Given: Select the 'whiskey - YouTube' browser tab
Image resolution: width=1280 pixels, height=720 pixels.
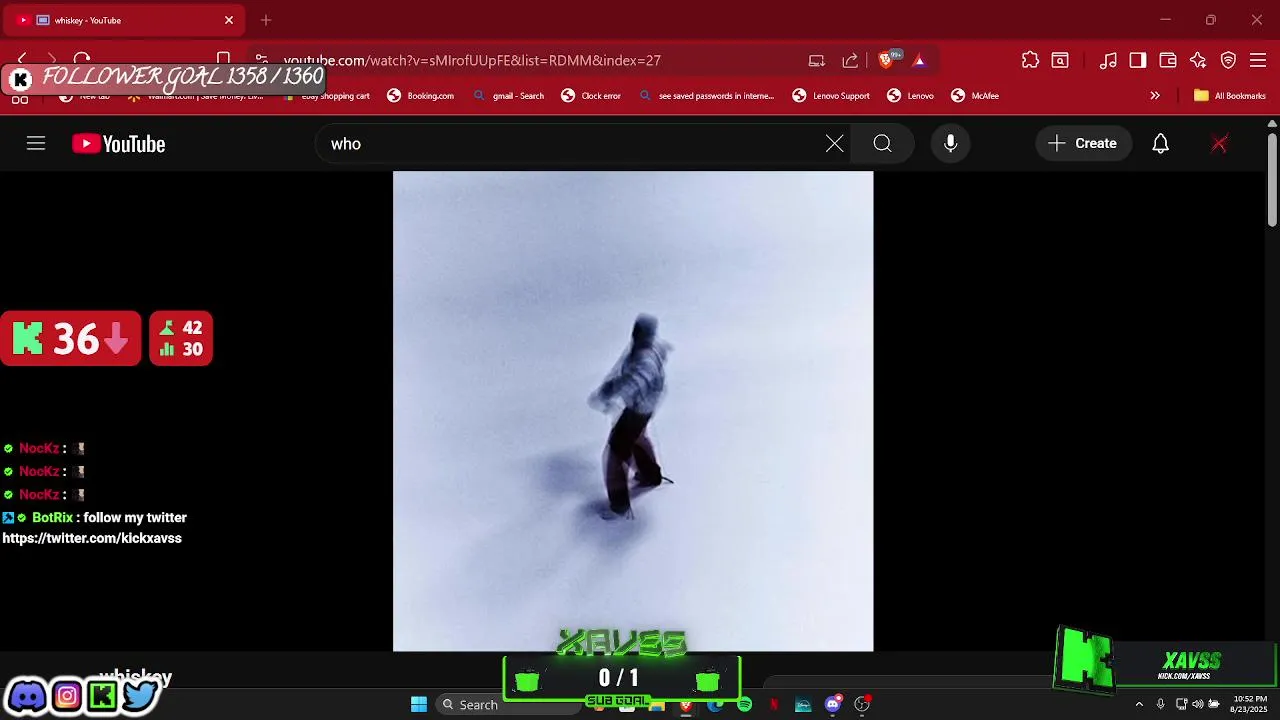Looking at the screenshot, I should [124, 20].
